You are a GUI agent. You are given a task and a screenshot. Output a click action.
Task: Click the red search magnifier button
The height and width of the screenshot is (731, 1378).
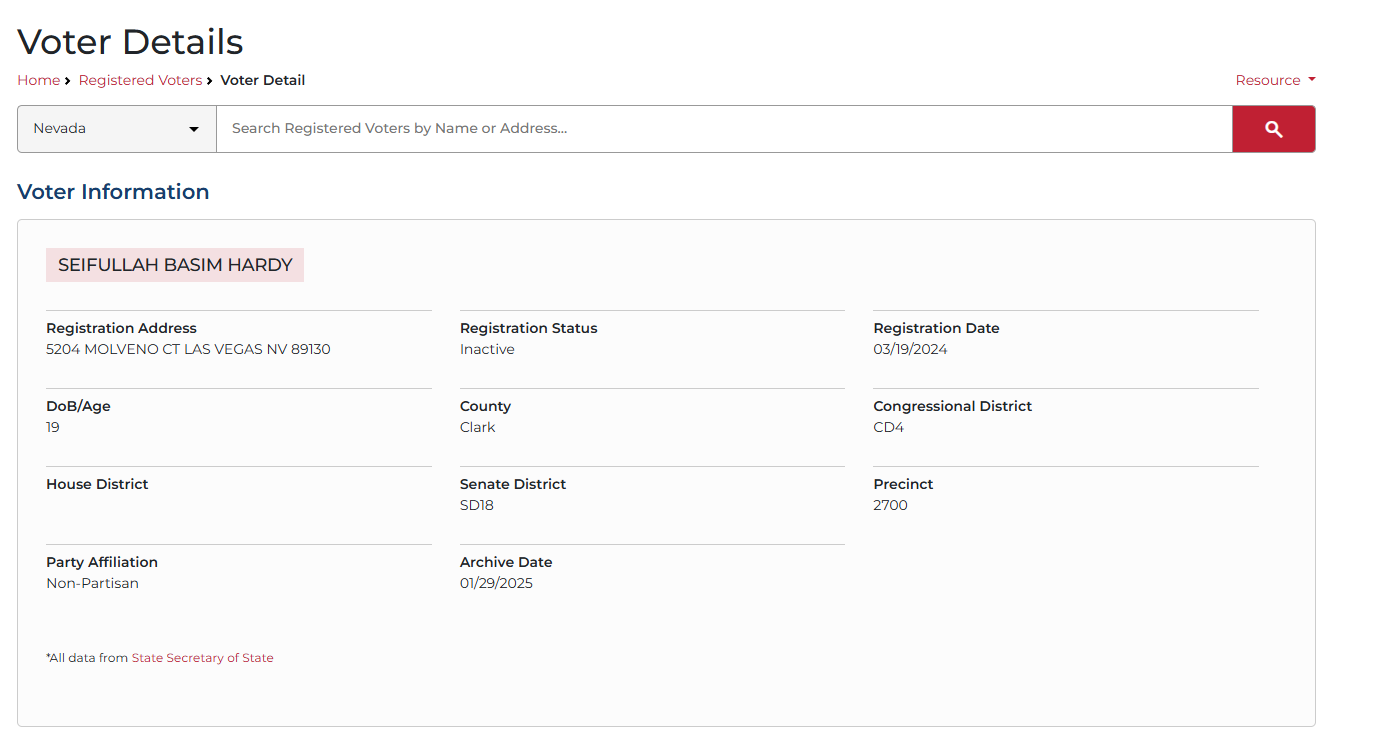[x=1273, y=129]
